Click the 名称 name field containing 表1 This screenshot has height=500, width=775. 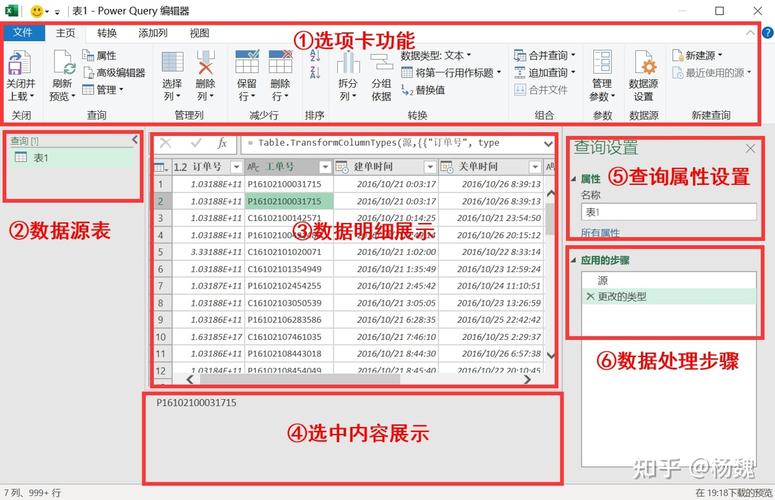[669, 212]
